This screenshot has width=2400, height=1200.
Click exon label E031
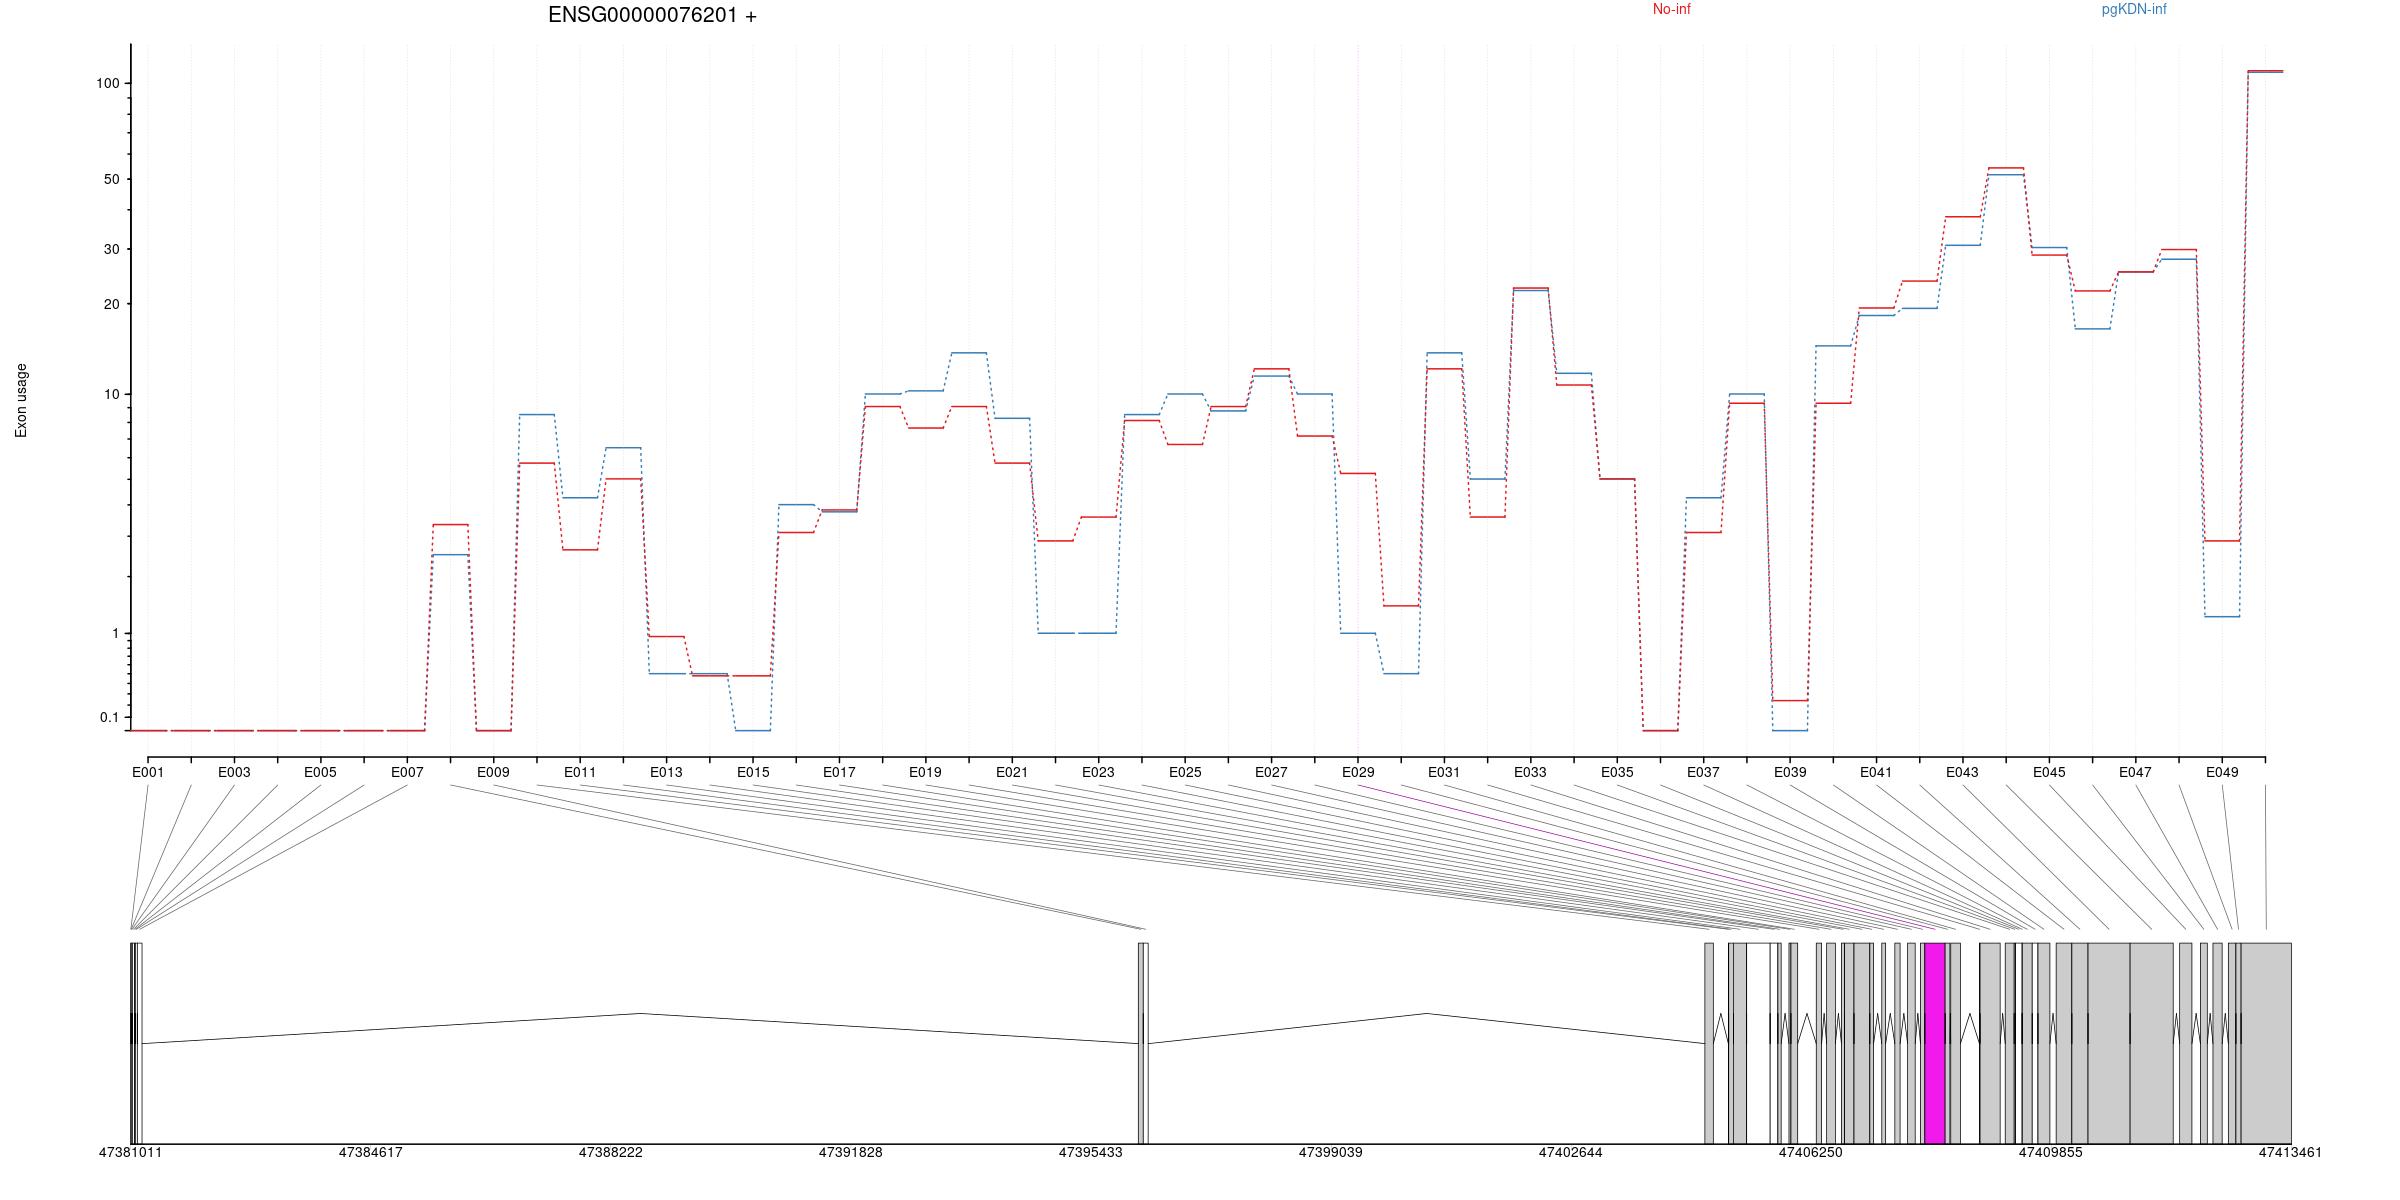(1444, 772)
